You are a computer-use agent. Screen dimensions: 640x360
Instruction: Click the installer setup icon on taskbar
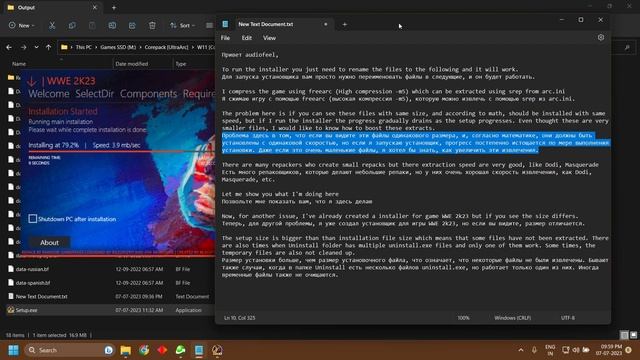(x=217, y=350)
